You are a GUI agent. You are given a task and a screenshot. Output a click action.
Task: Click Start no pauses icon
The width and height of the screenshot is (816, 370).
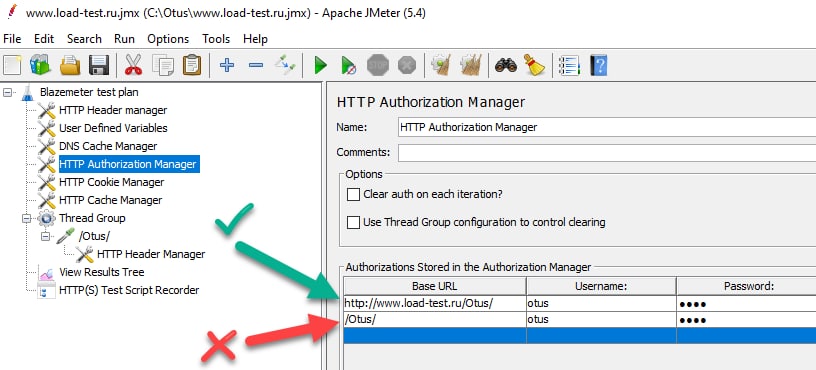[x=348, y=66]
